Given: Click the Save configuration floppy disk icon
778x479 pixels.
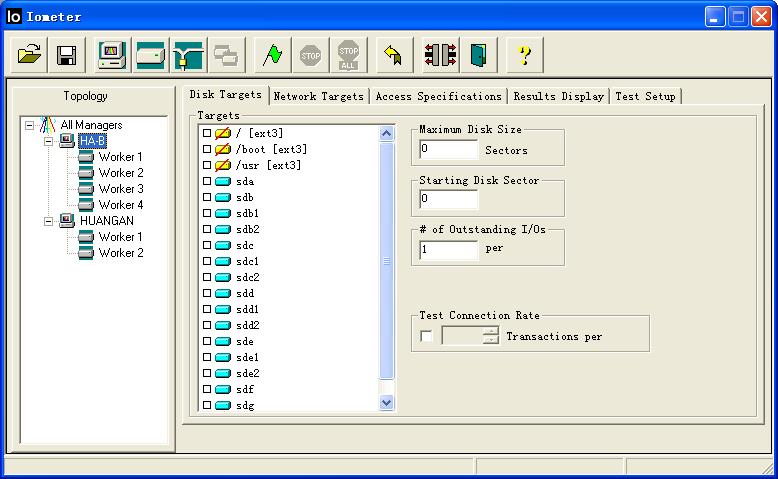Looking at the screenshot, I should pos(67,55).
